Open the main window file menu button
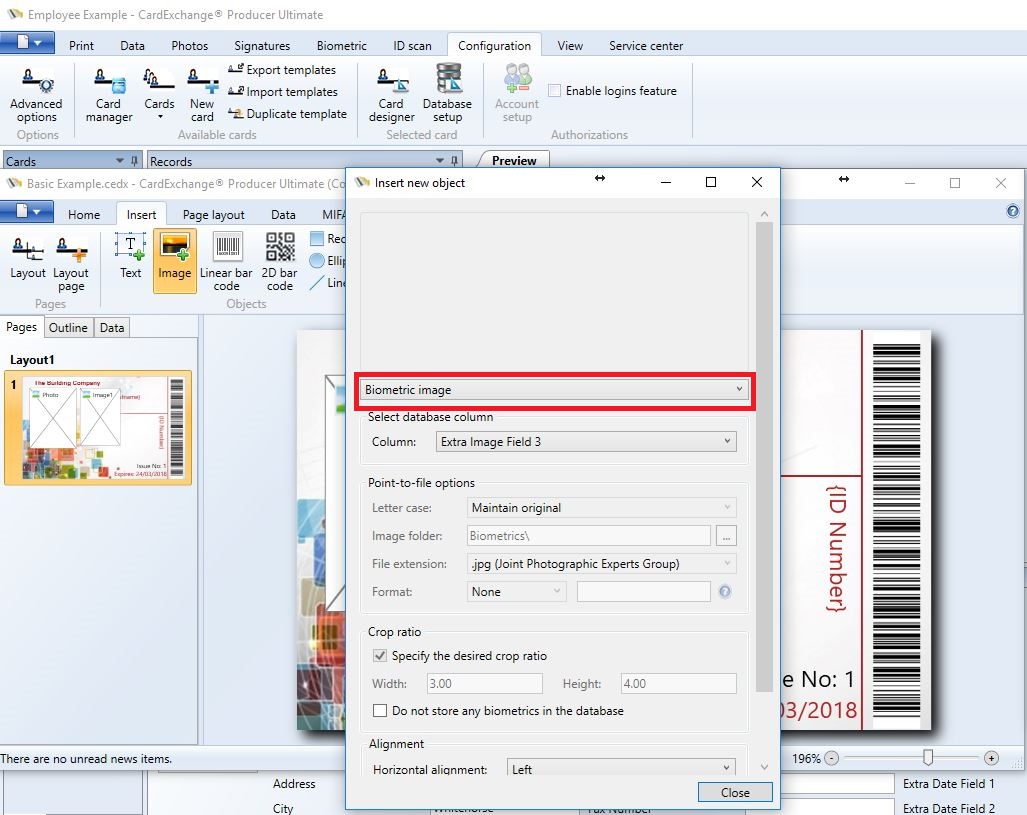Screen dimensions: 1027x815 [27, 43]
